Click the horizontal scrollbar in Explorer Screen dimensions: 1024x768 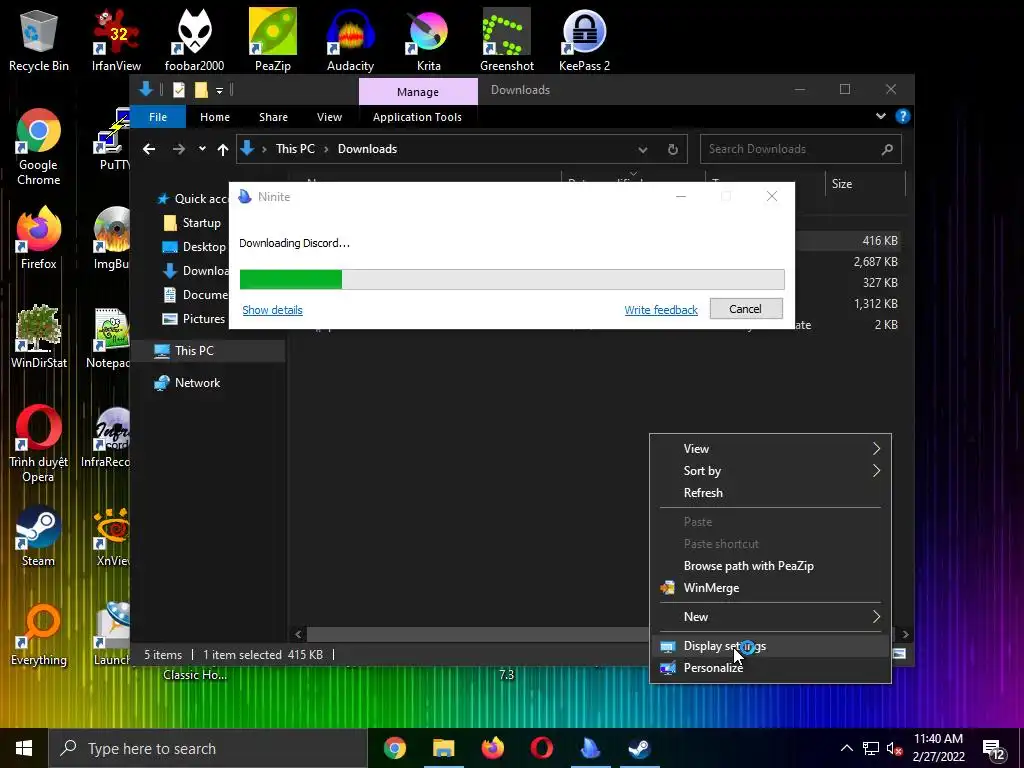(477, 634)
